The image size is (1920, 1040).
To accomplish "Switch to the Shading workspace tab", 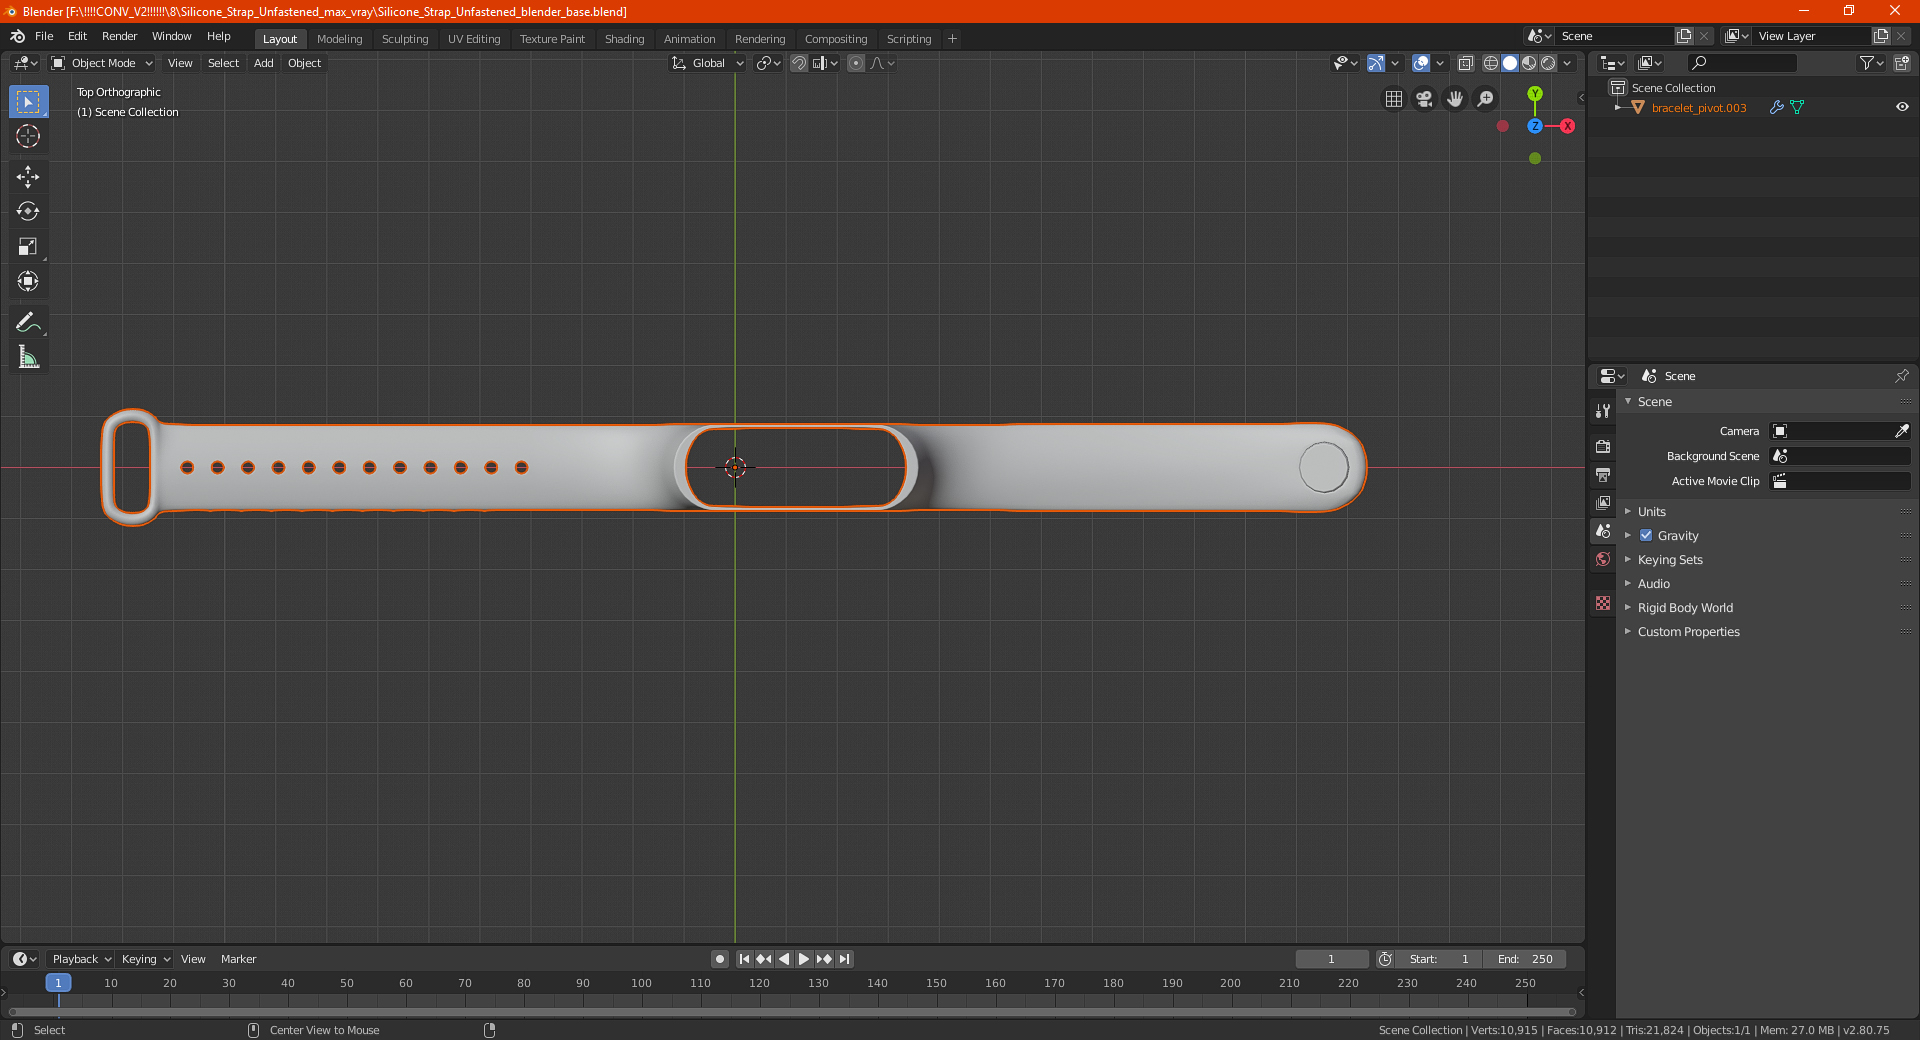I will coord(624,39).
